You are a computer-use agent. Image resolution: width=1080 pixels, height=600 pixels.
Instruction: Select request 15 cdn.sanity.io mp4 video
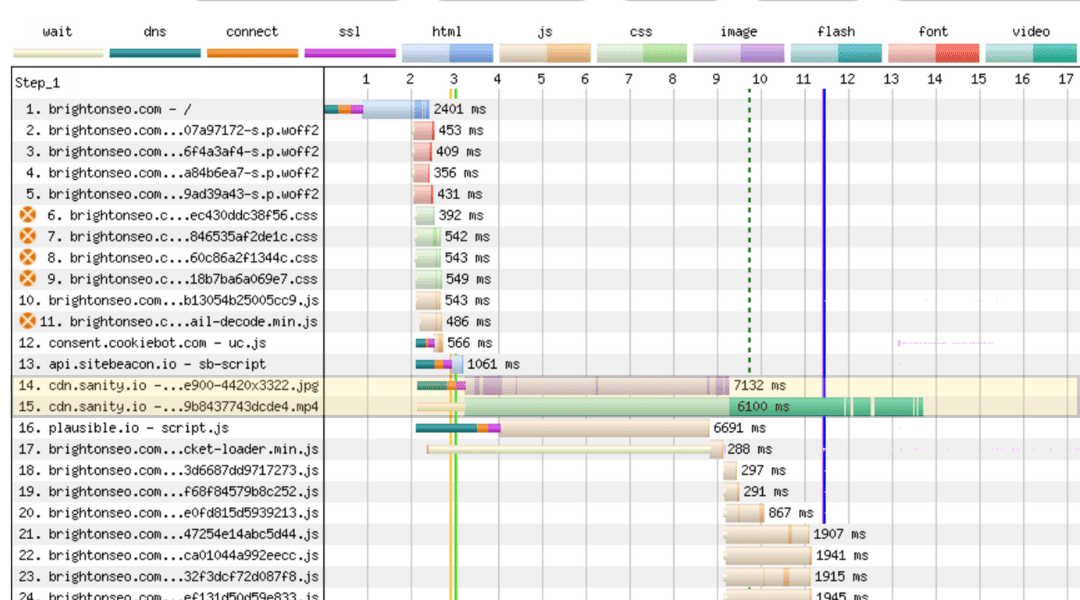[168, 406]
